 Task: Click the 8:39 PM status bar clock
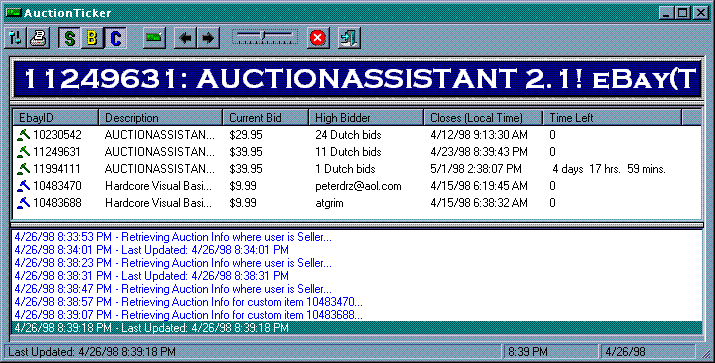point(528,352)
